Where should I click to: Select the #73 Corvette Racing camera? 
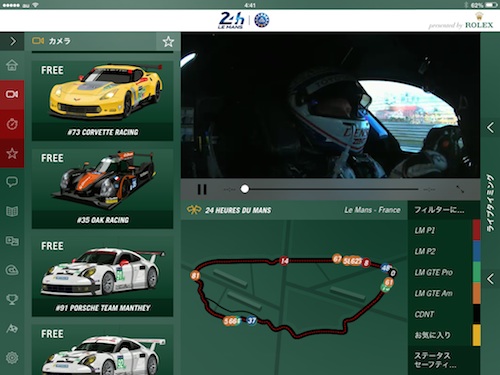(x=103, y=101)
